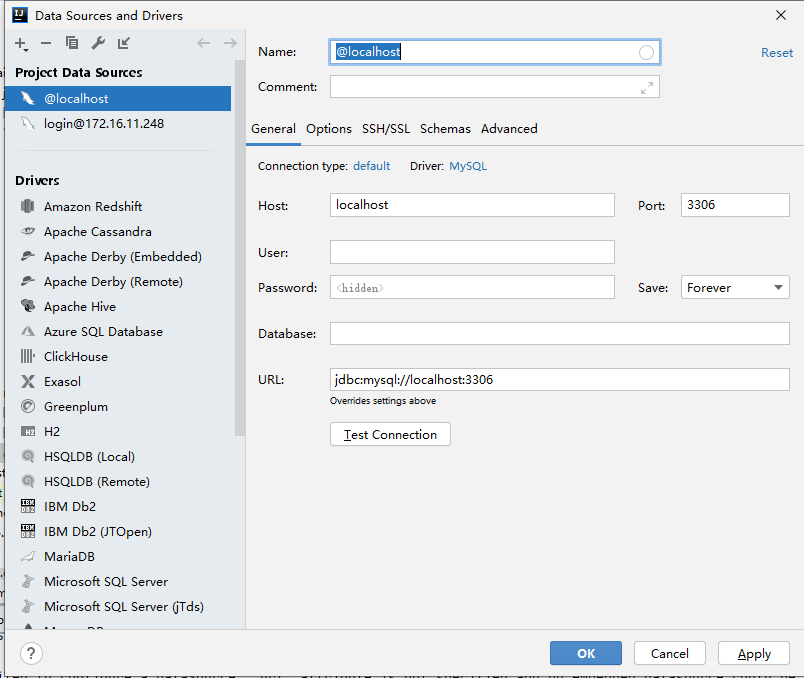Image resolution: width=804 pixels, height=678 pixels.
Task: Open driver settings via wrench icon
Action: pyautogui.click(x=98, y=43)
